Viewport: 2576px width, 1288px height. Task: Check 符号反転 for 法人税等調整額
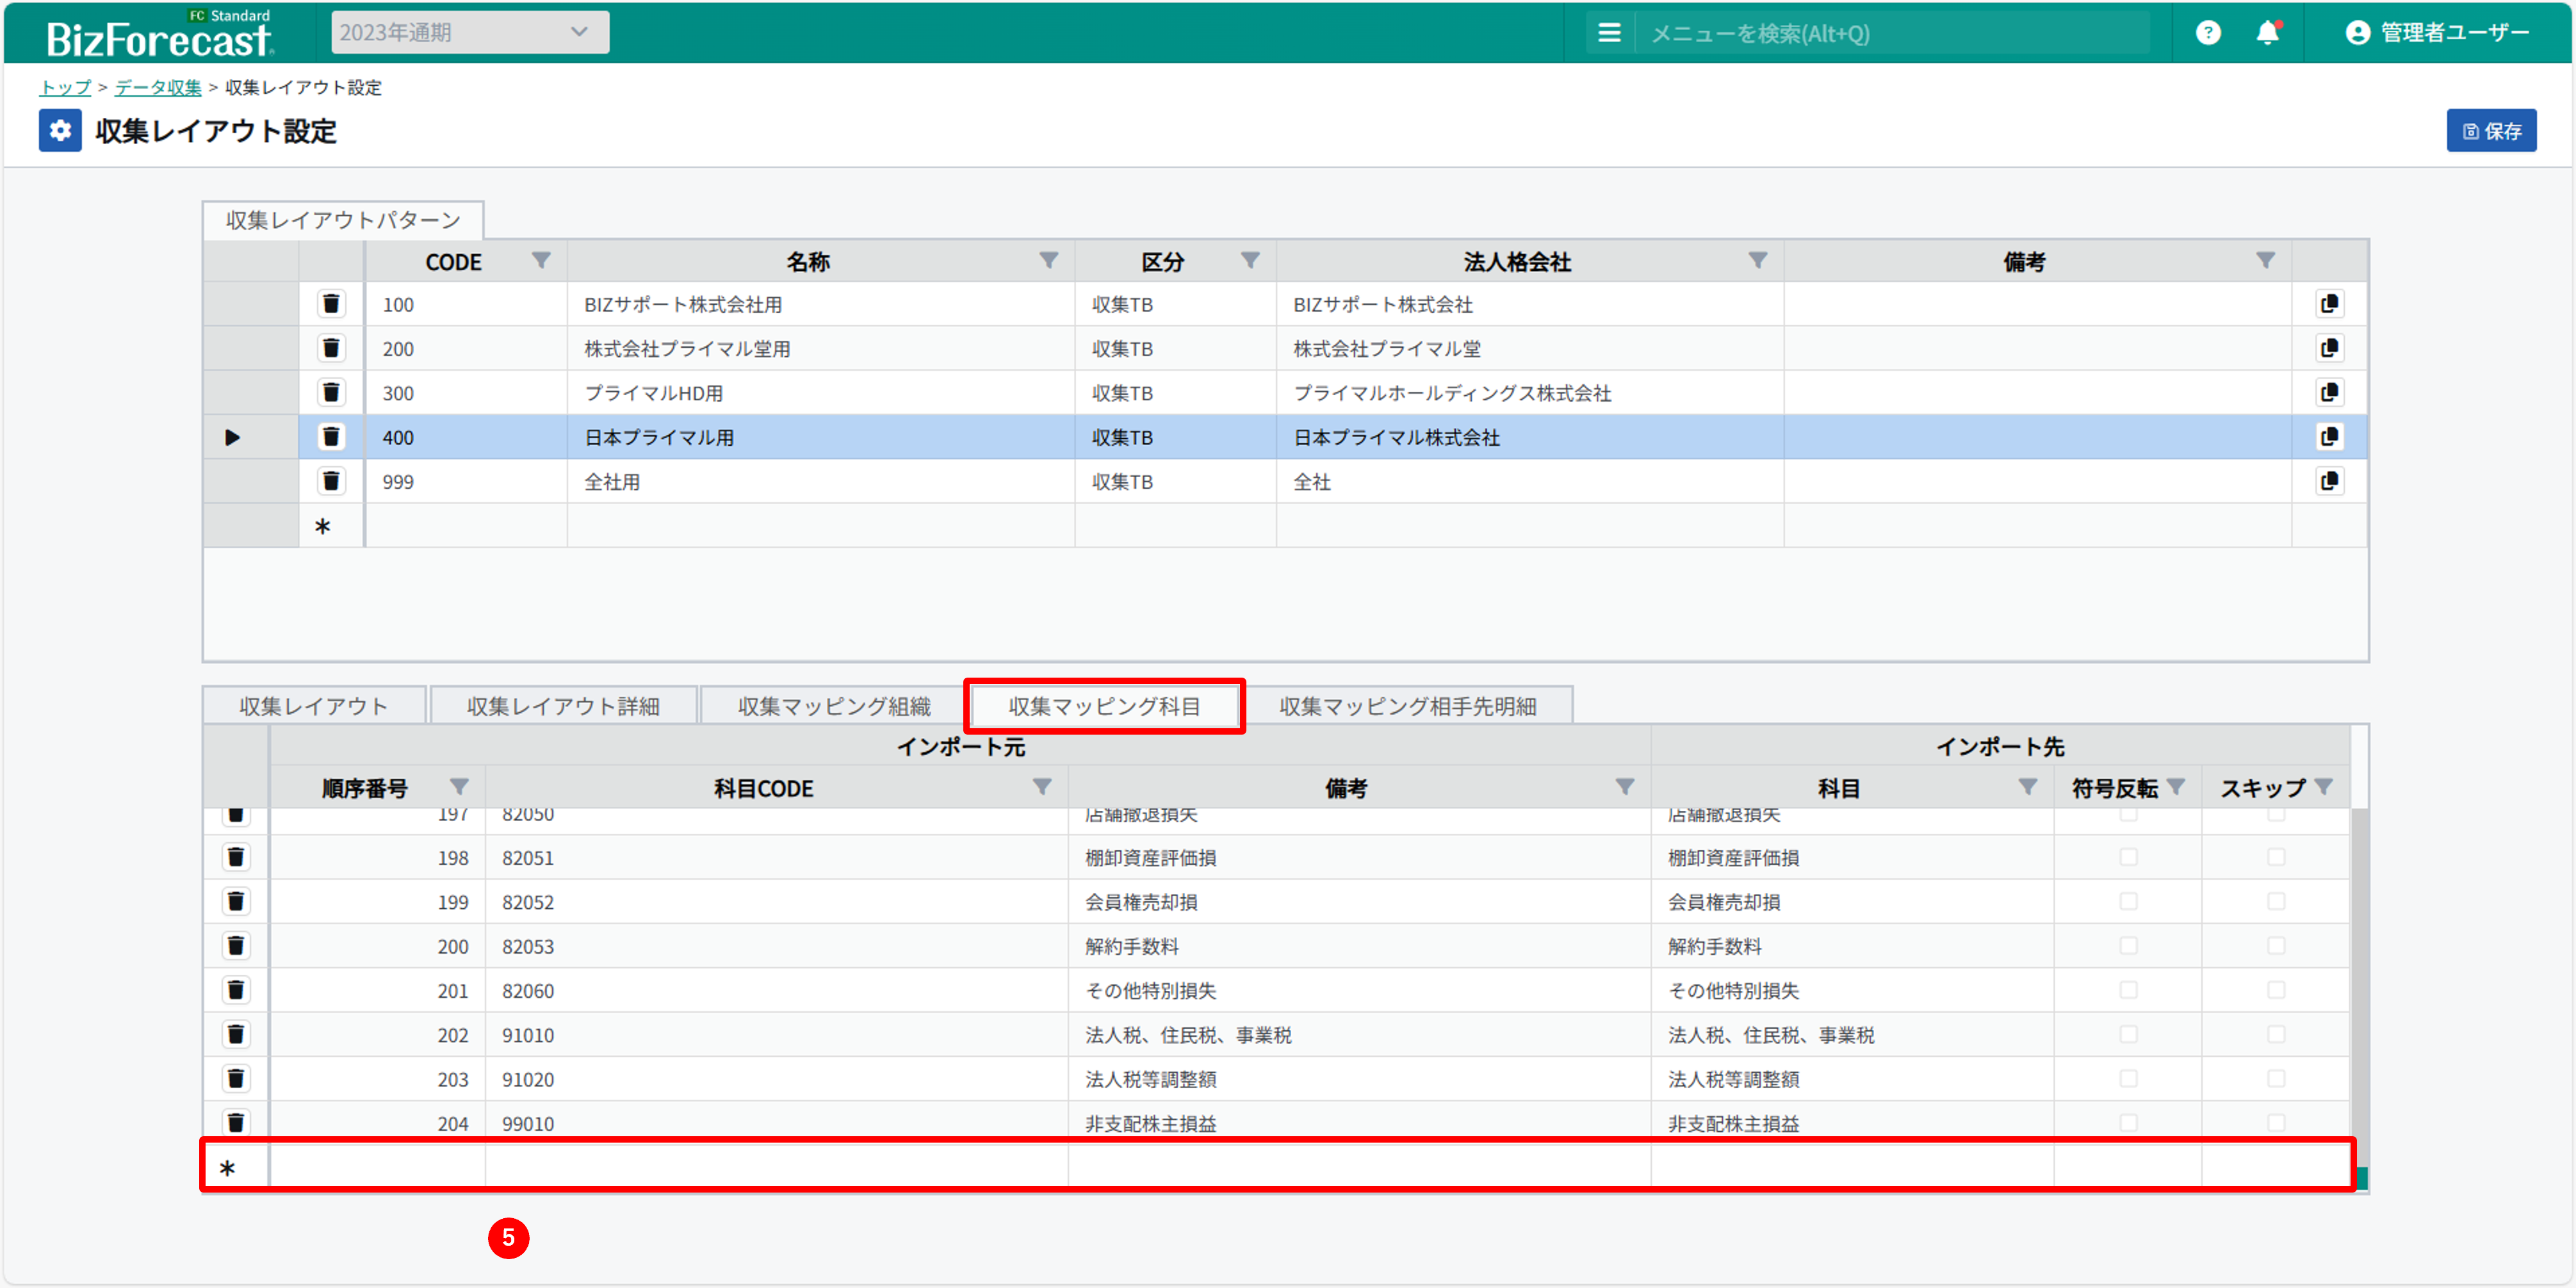(x=2128, y=1079)
